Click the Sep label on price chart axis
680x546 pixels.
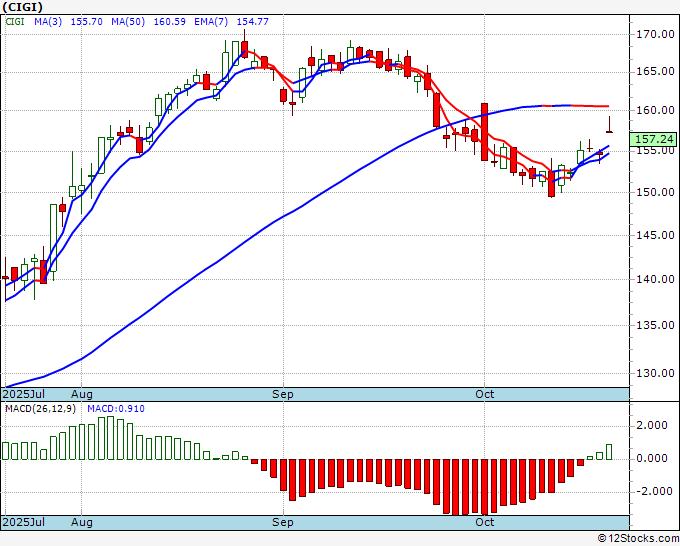tap(283, 394)
